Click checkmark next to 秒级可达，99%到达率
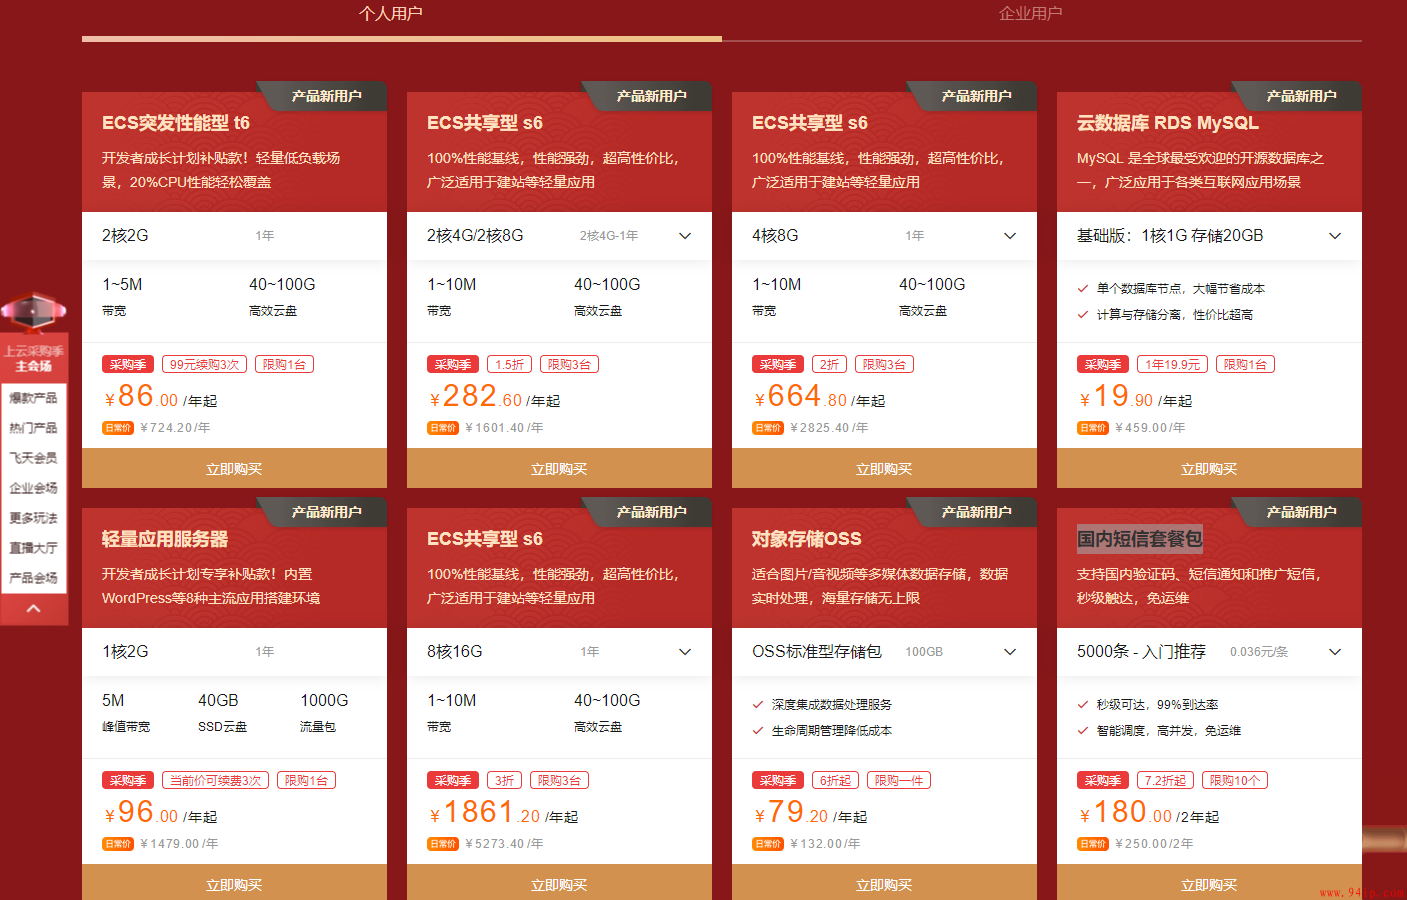Screen dimensions: 1407x900 coord(1082,705)
